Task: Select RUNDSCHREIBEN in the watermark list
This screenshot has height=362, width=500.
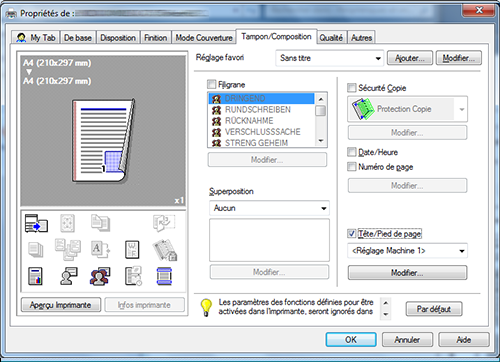Action: tap(261, 109)
